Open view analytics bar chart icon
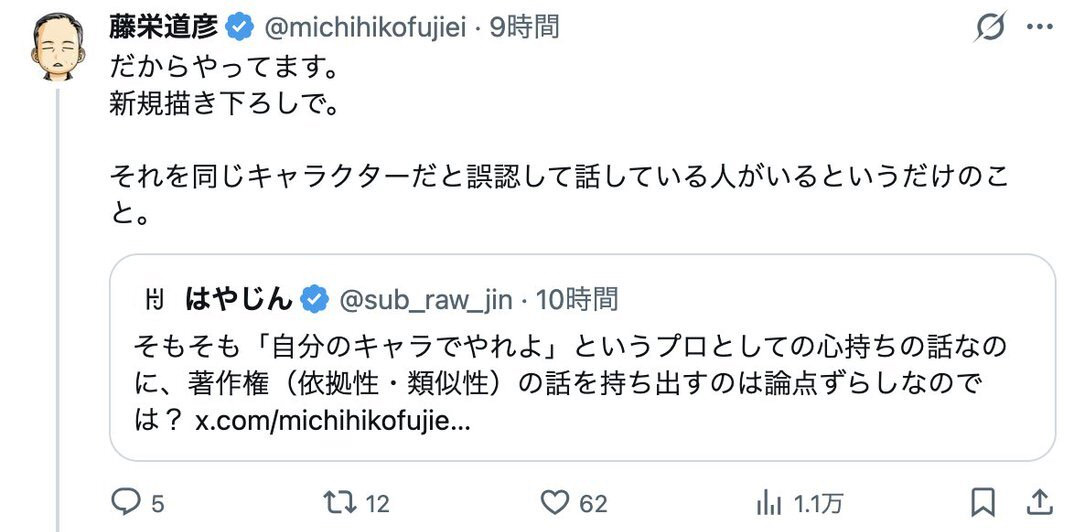This screenshot has height=532, width=1074. pyautogui.click(x=770, y=502)
